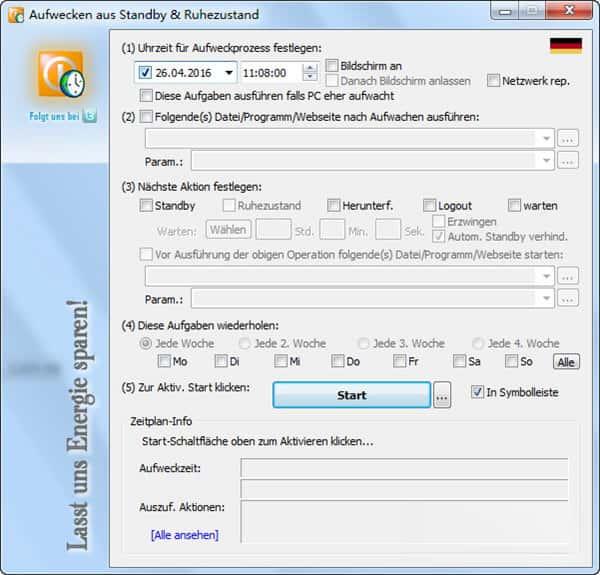Viewport: 600px width, 575px height.
Task: Decrease time with the spinner down arrow
Action: 310,77
